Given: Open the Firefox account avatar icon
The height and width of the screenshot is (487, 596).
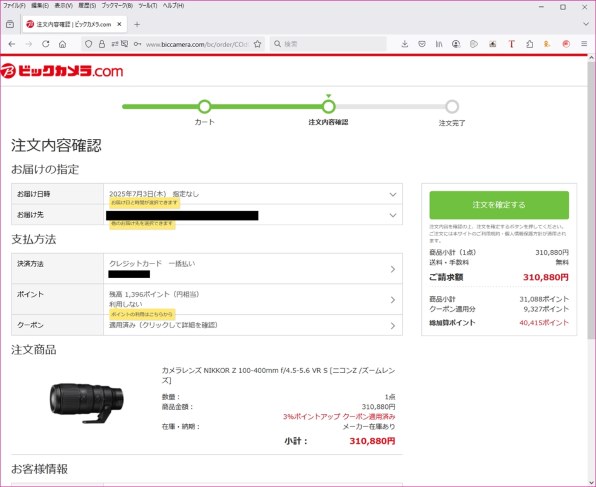Looking at the screenshot, I should tap(456, 44).
